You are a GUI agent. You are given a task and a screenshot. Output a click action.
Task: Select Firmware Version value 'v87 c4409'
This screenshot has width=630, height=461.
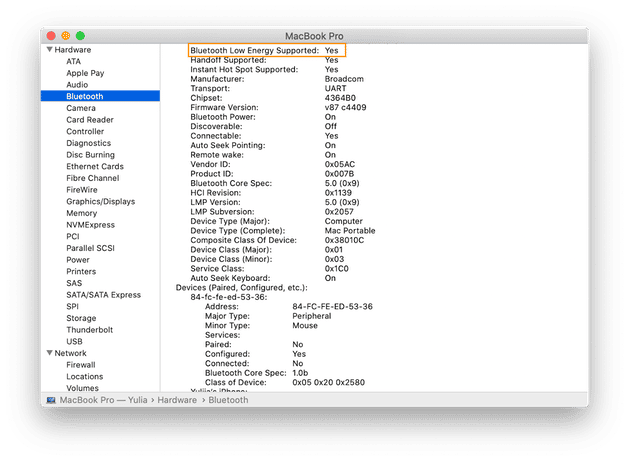click(345, 107)
